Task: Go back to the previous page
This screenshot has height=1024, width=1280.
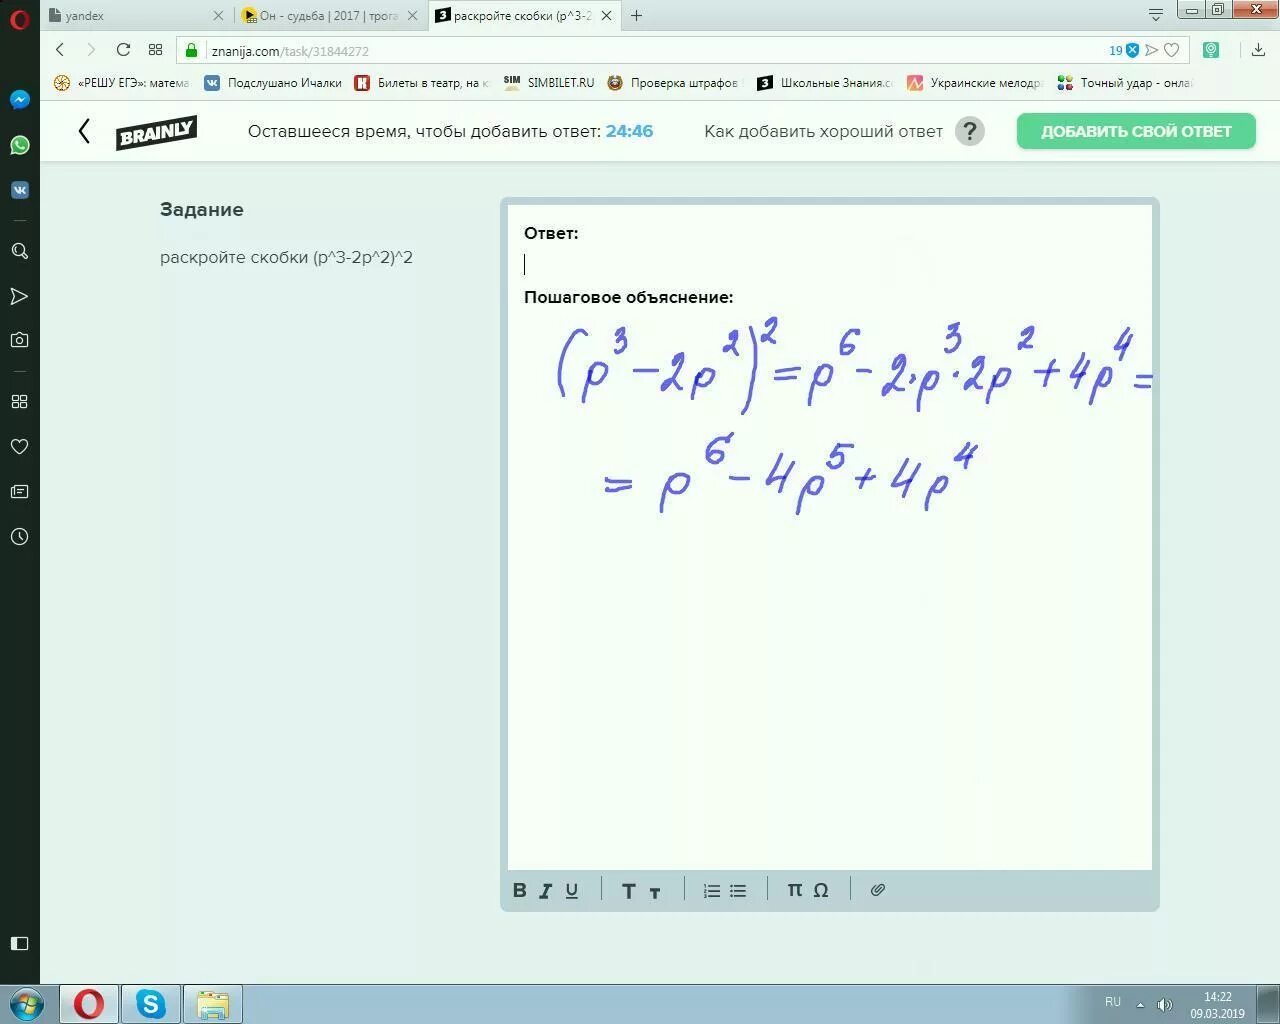Action: [60, 49]
